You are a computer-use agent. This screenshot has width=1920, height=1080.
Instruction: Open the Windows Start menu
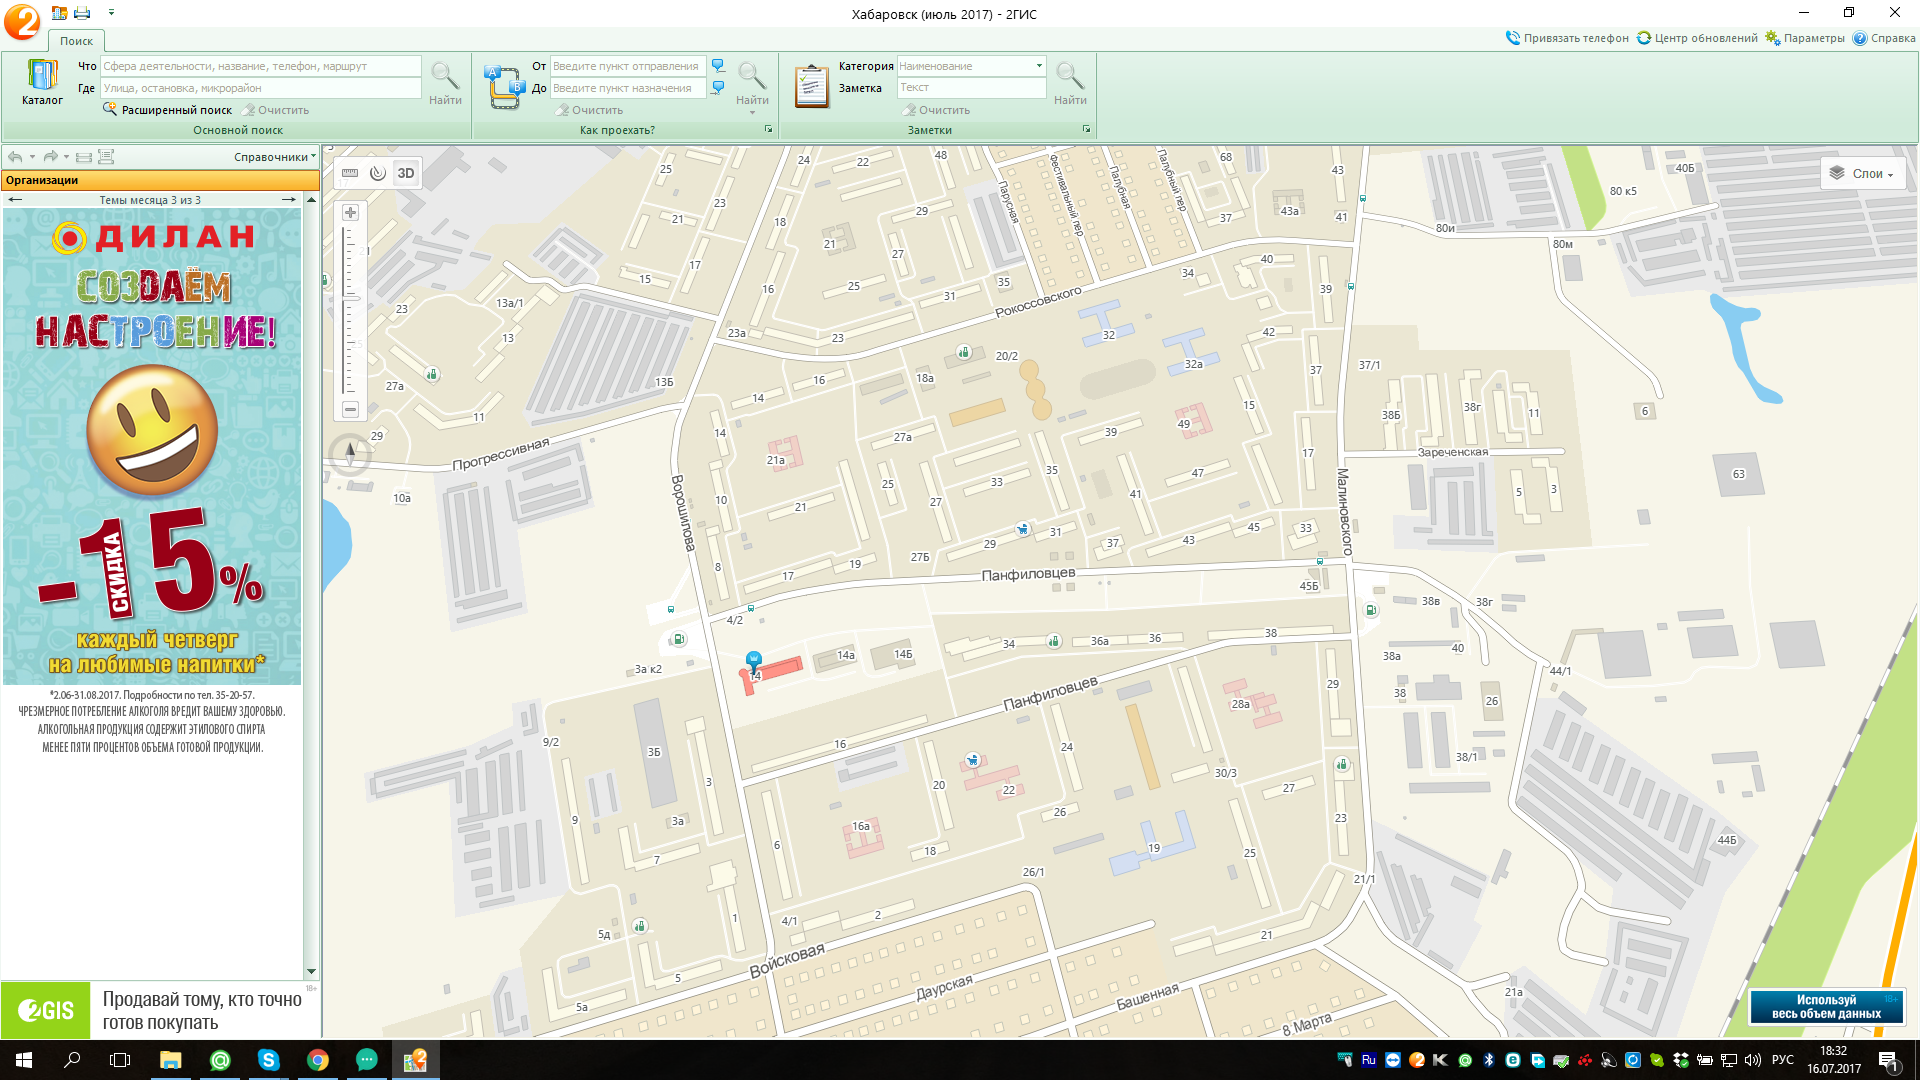tap(24, 1060)
